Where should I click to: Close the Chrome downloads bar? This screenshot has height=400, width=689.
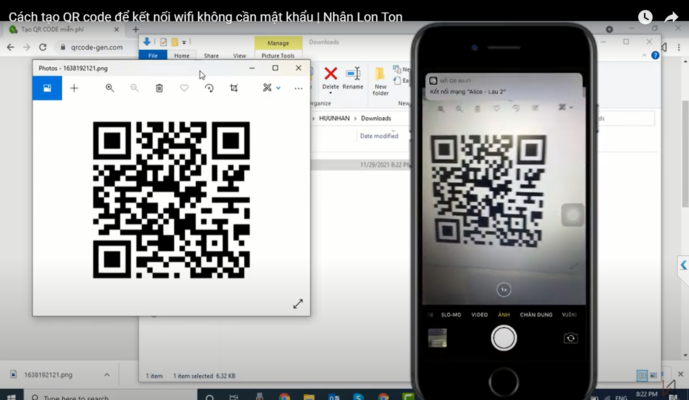[x=680, y=374]
